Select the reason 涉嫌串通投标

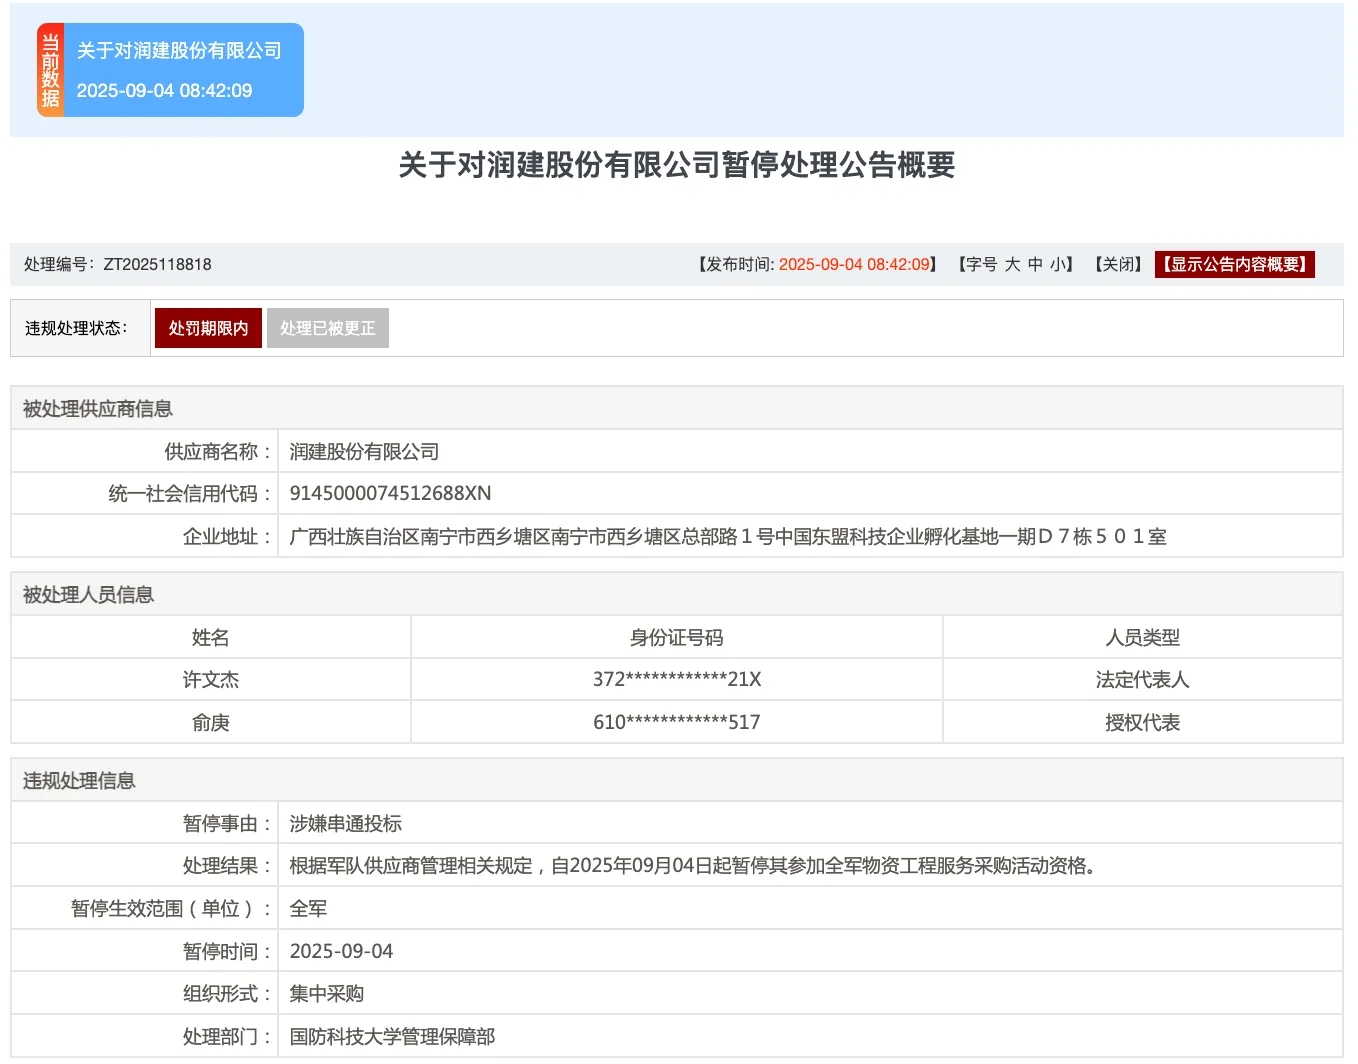pyautogui.click(x=346, y=823)
